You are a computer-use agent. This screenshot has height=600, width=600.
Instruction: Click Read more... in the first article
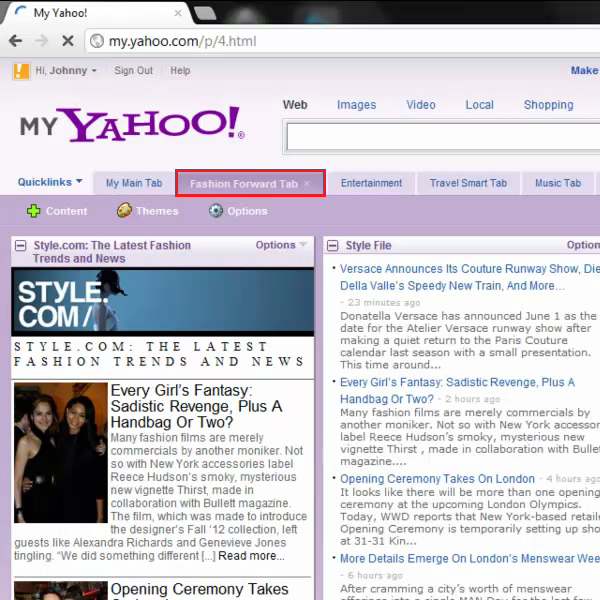click(251, 556)
